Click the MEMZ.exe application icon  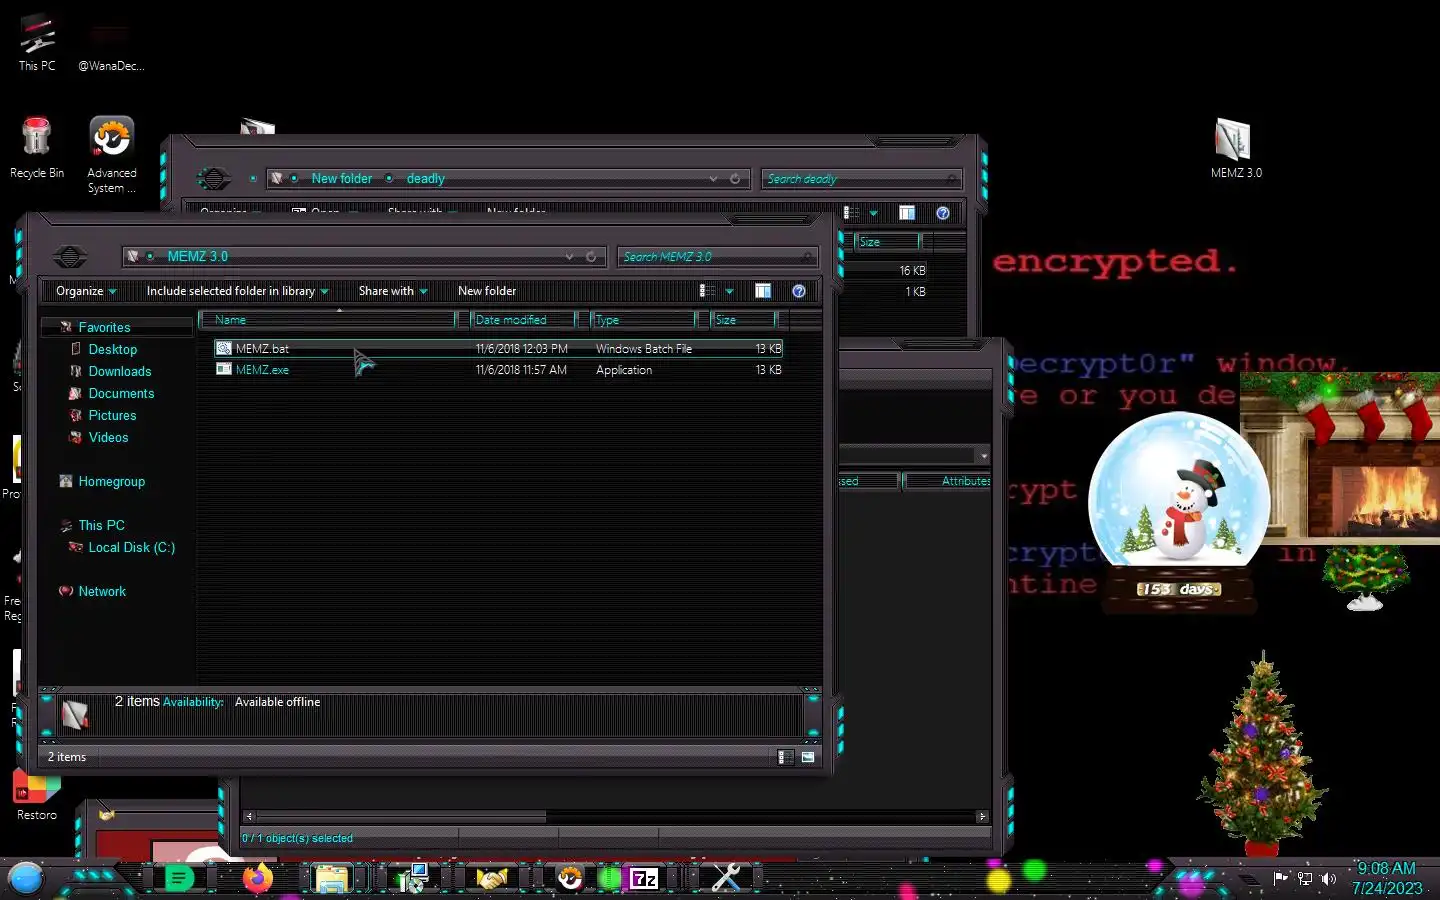click(224, 370)
